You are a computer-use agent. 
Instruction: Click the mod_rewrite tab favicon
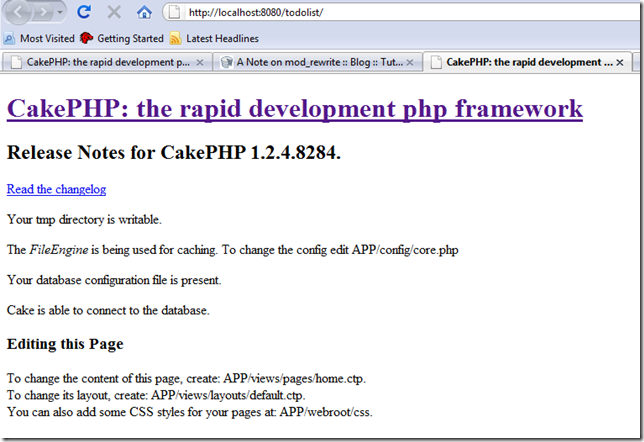pos(226,62)
